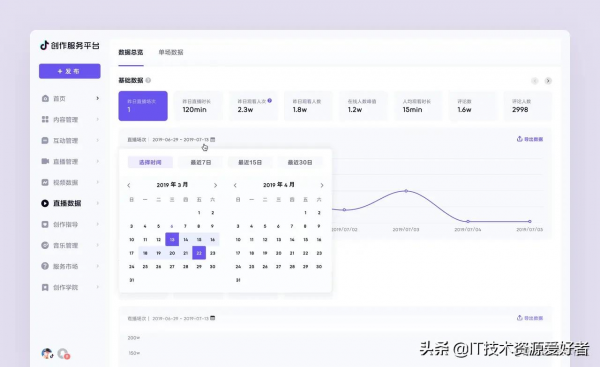
Task: Click the chart peak point at 2019/07/03
Action: pos(406,191)
